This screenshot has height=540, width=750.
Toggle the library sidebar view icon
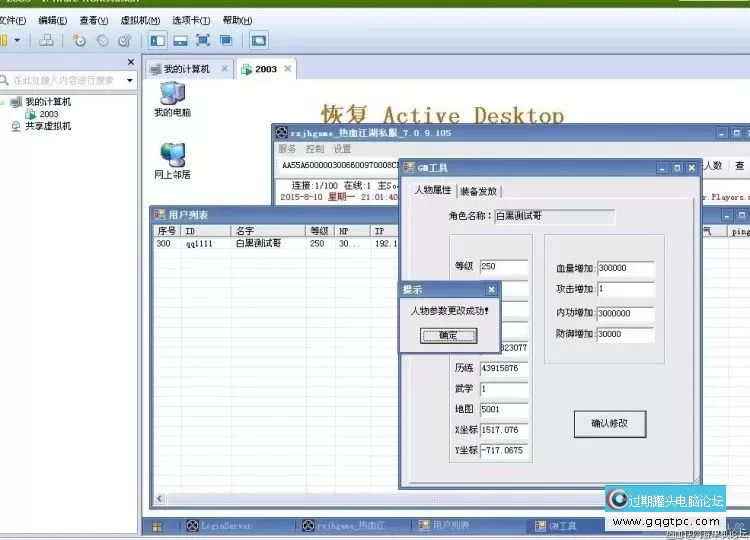(x=157, y=40)
